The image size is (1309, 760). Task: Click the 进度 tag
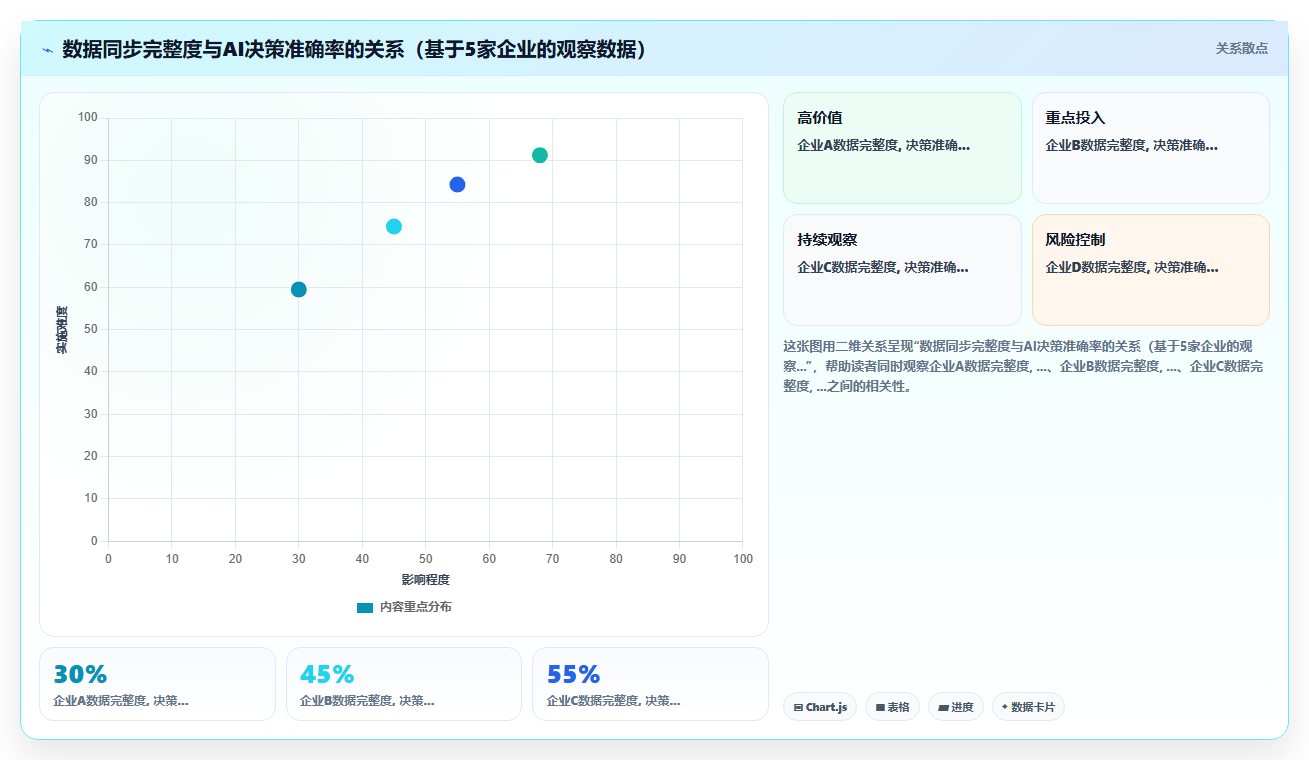pos(956,707)
